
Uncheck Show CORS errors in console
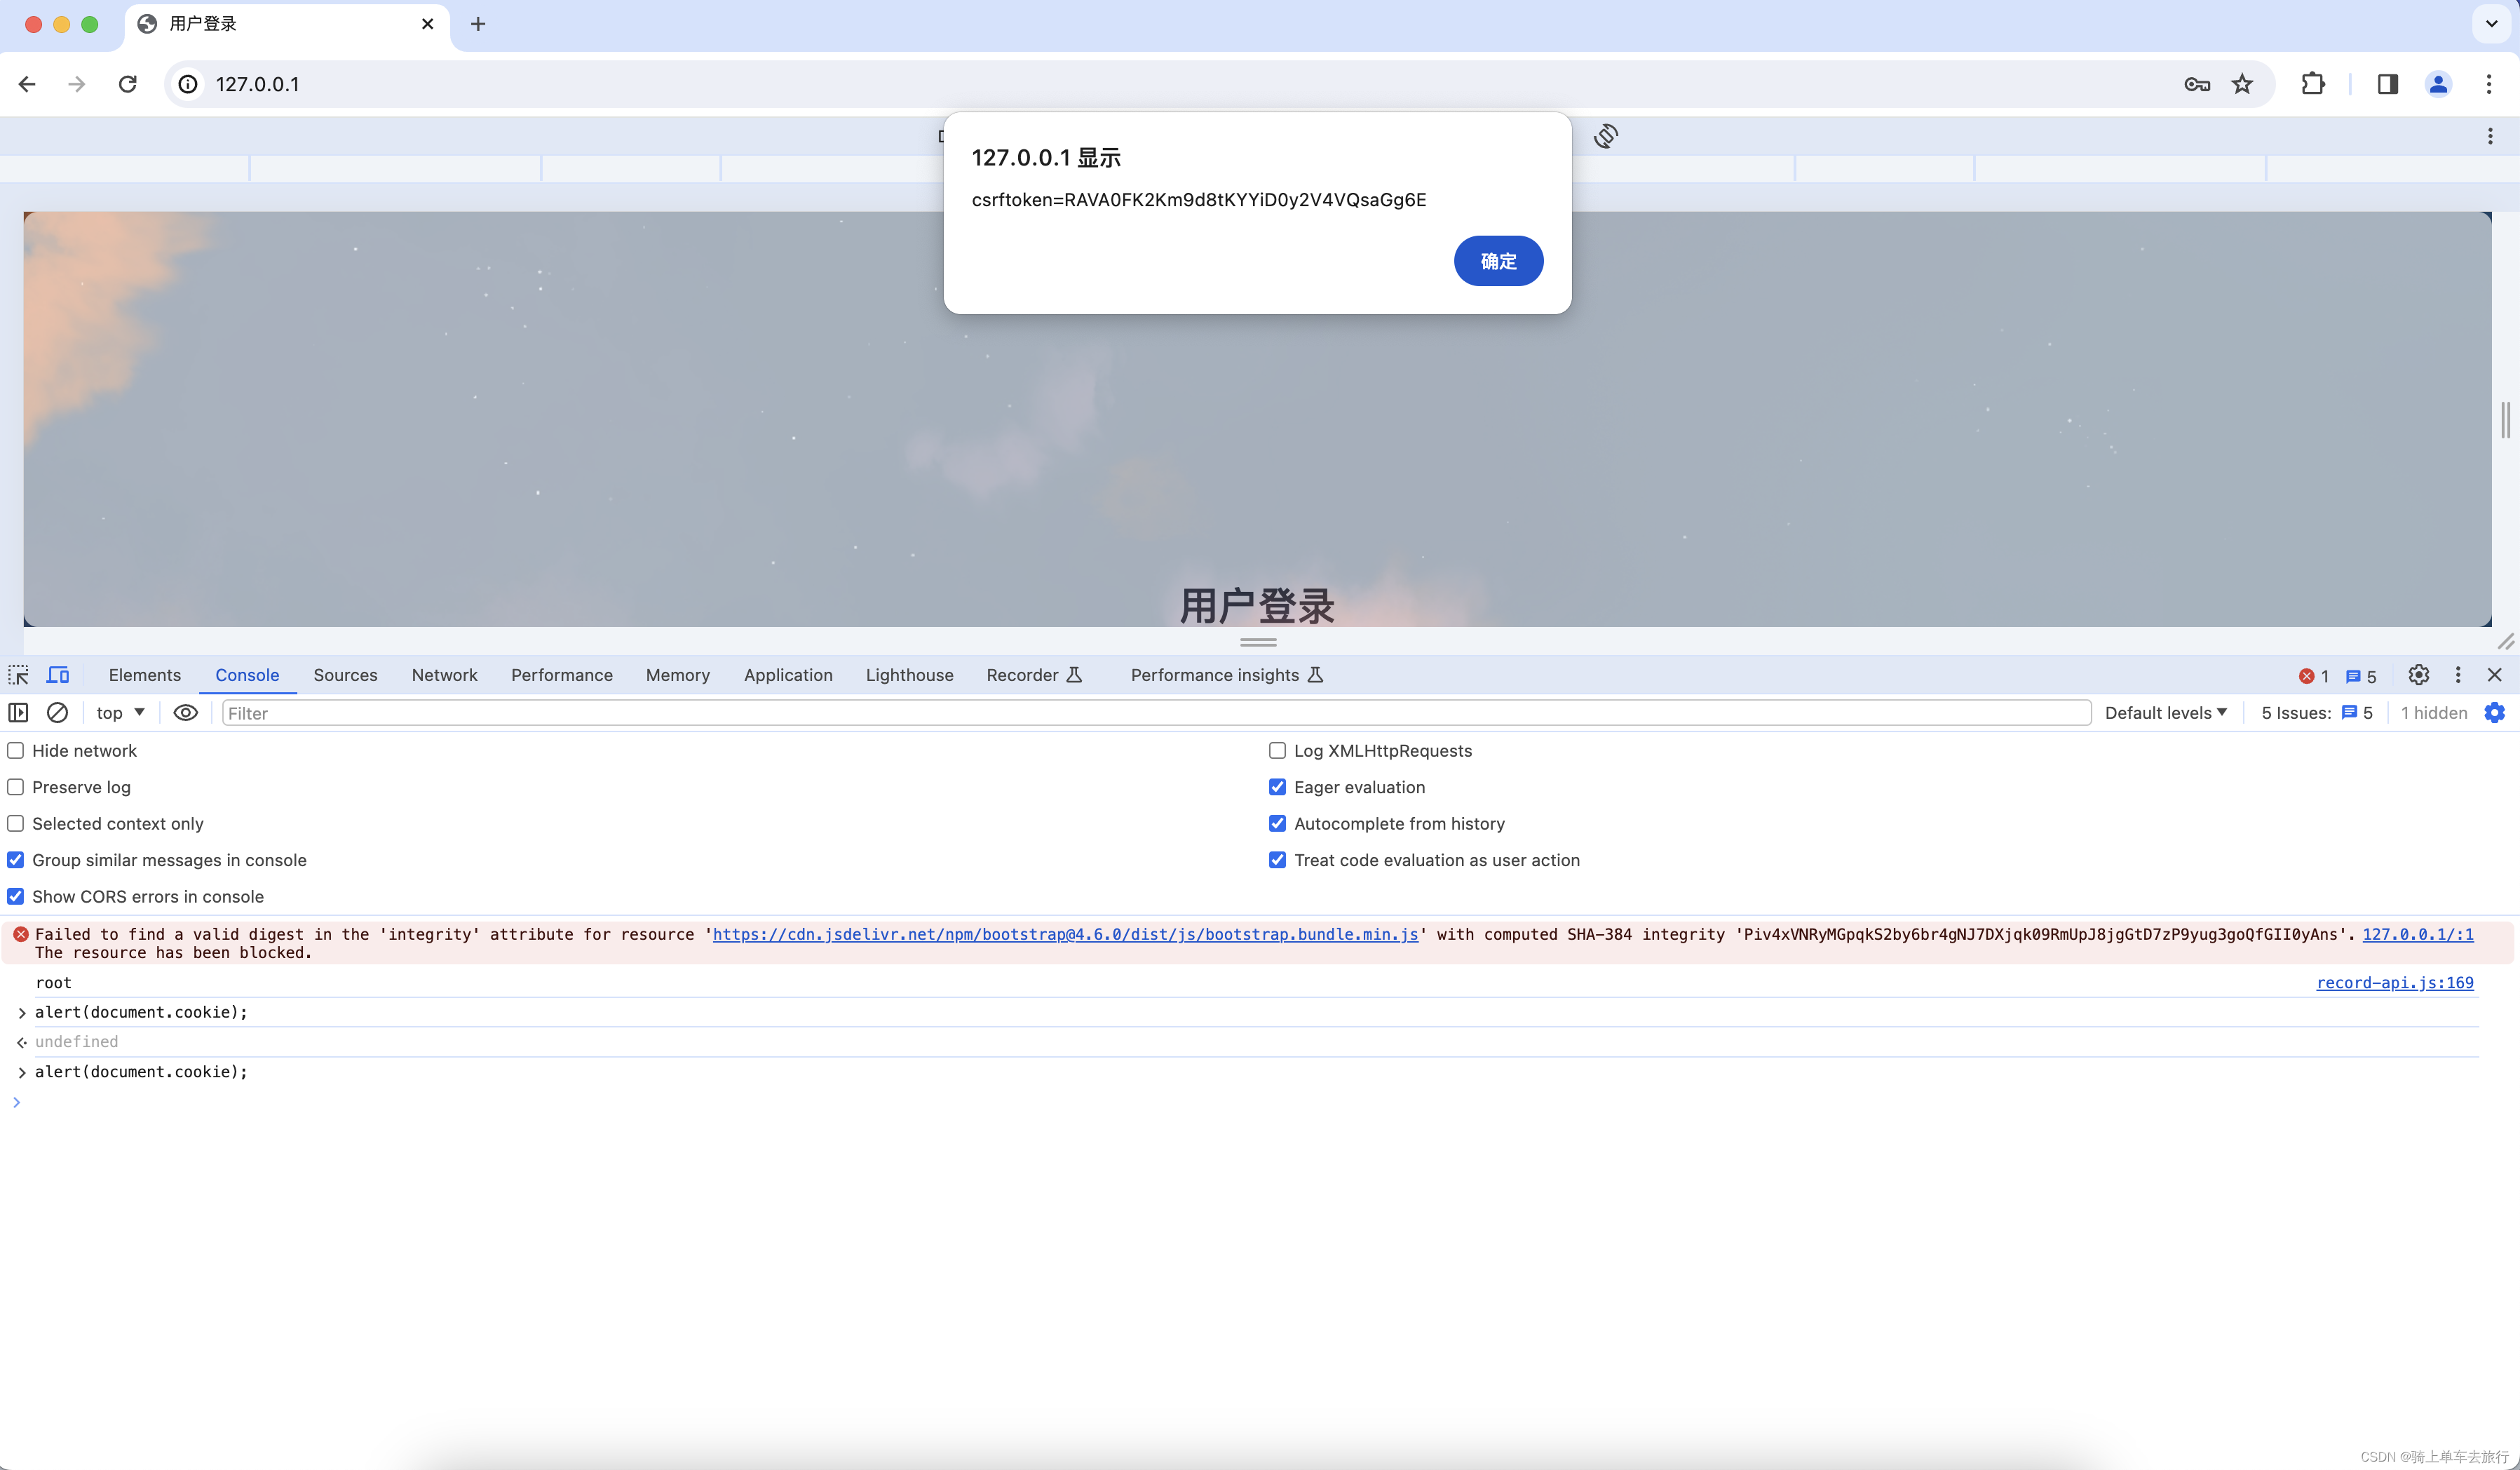click(16, 896)
